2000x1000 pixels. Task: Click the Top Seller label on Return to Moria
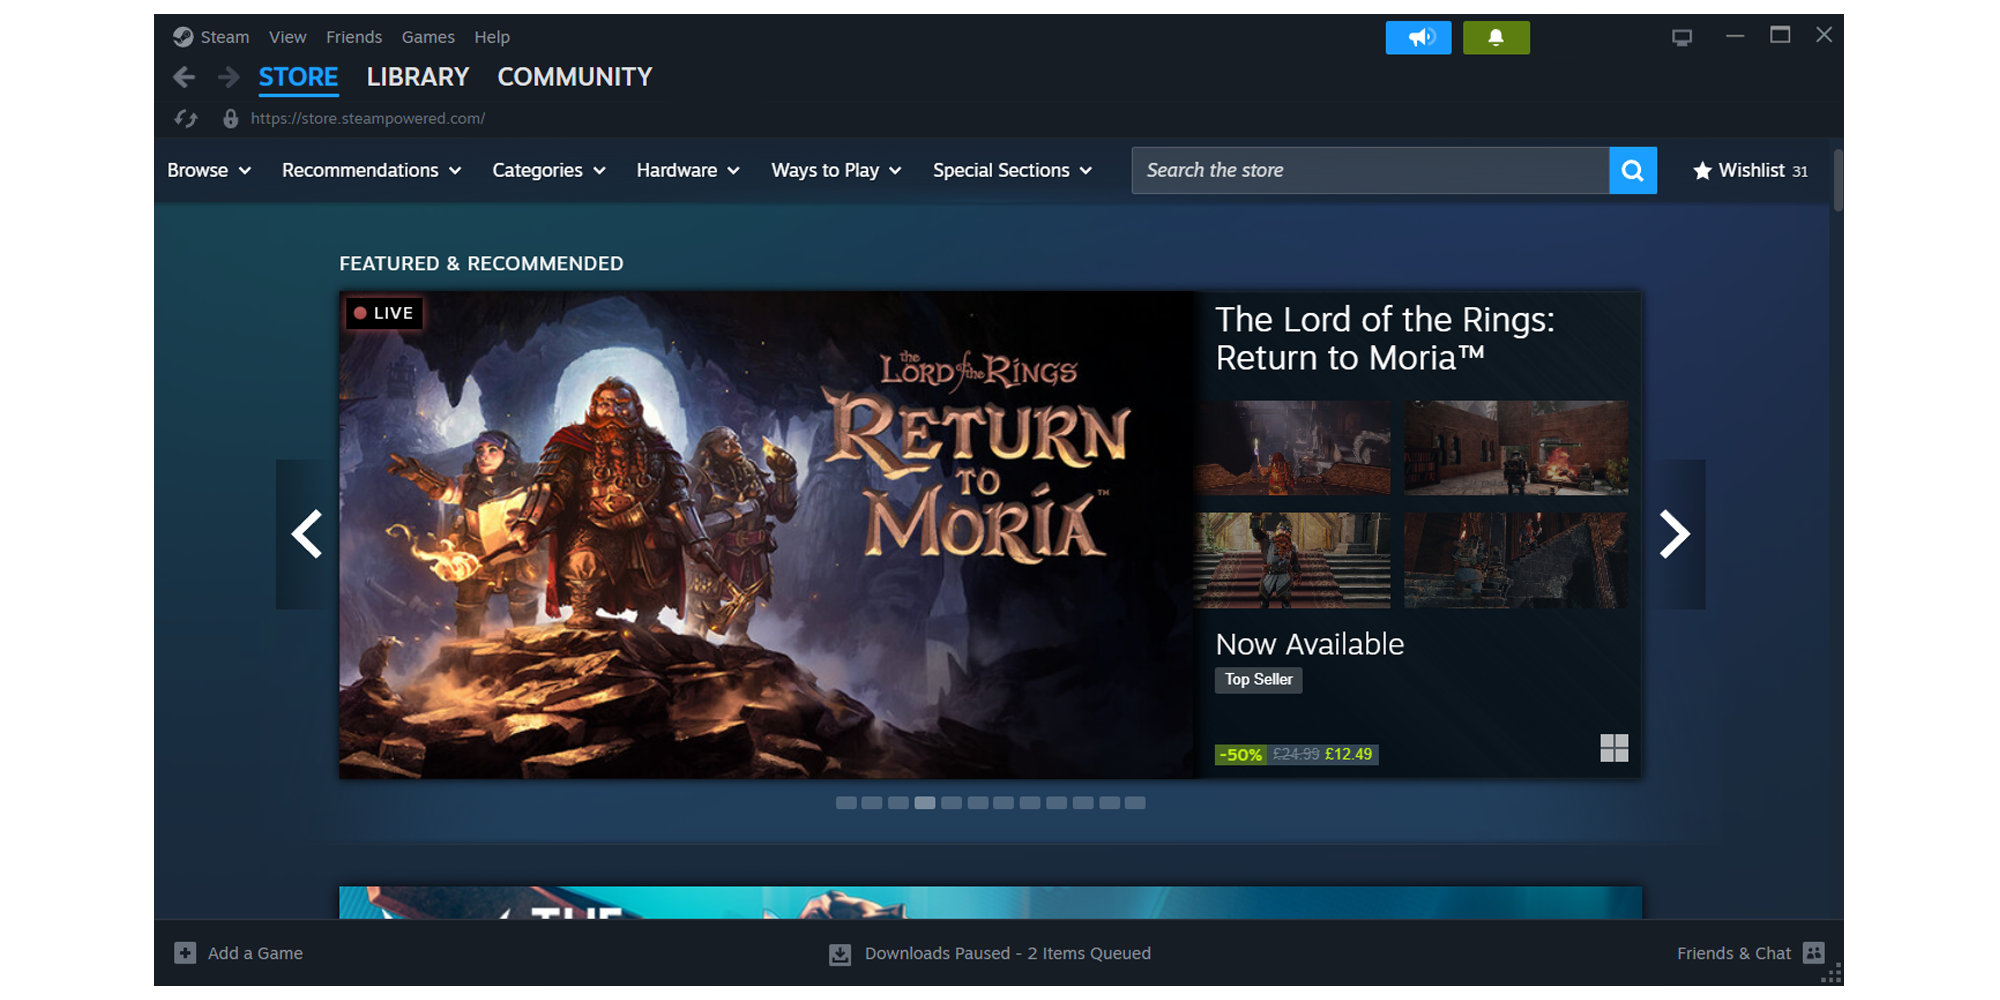click(x=1258, y=680)
